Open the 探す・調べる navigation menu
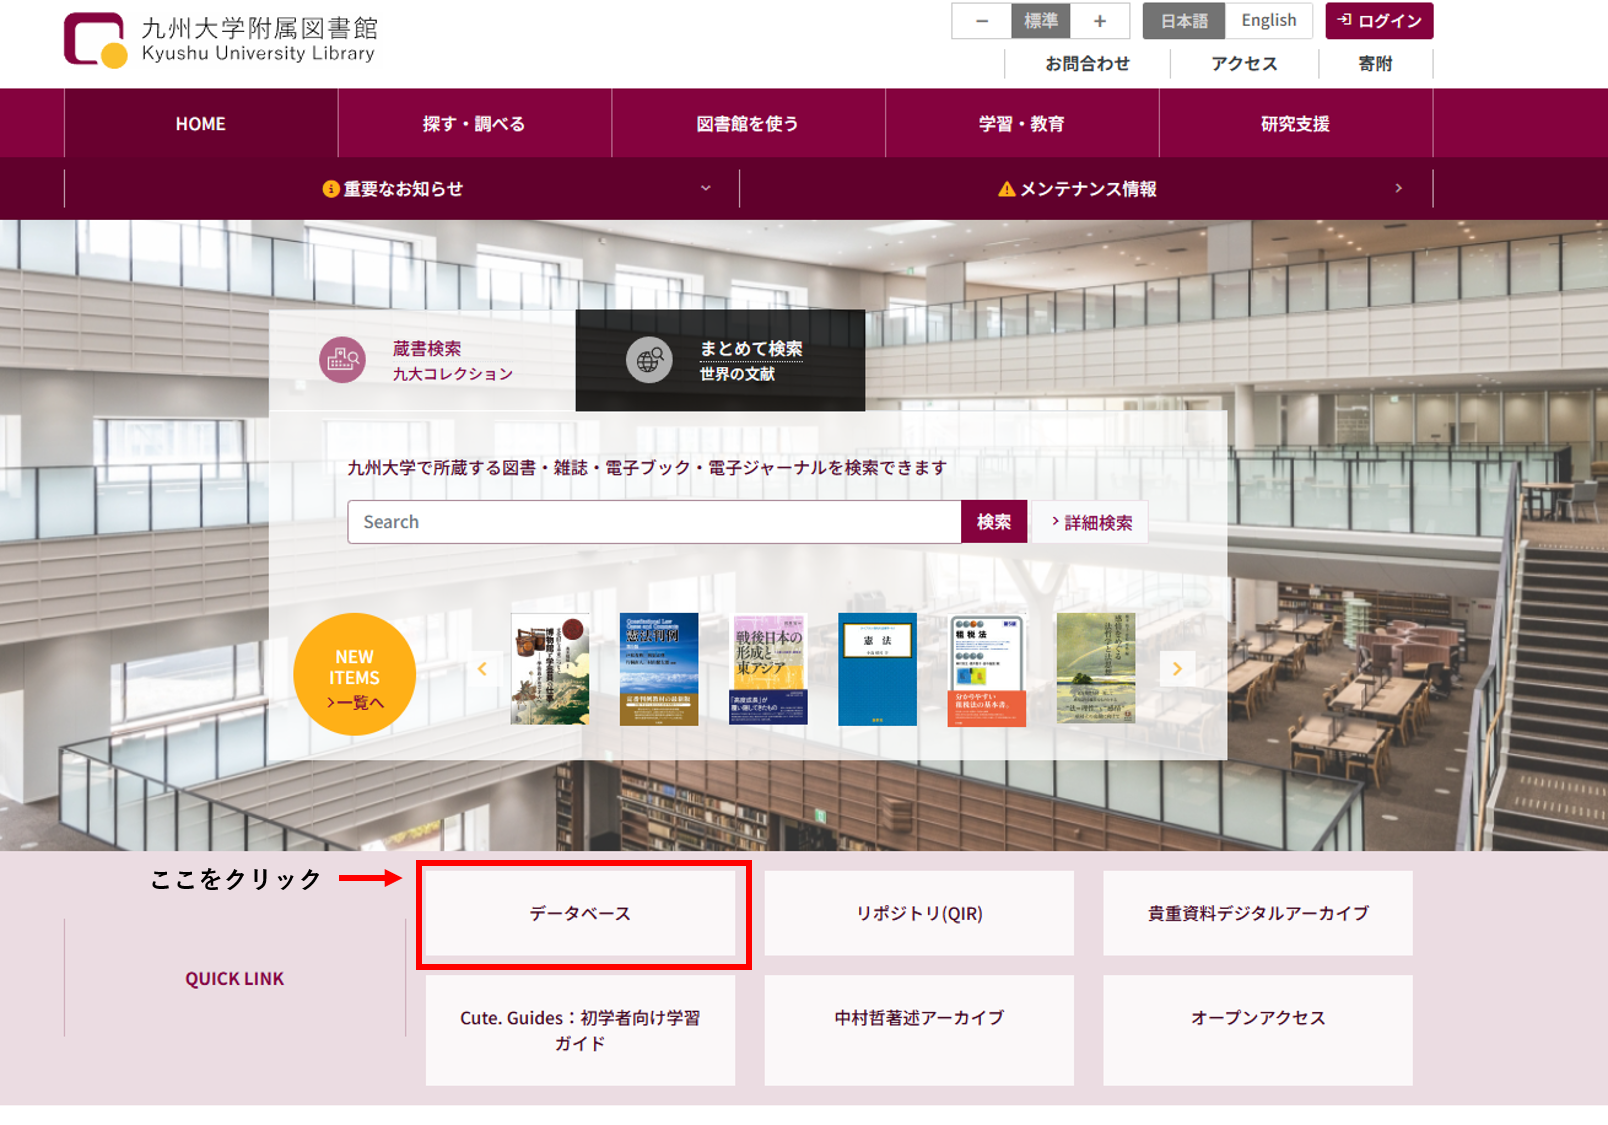 click(x=475, y=123)
